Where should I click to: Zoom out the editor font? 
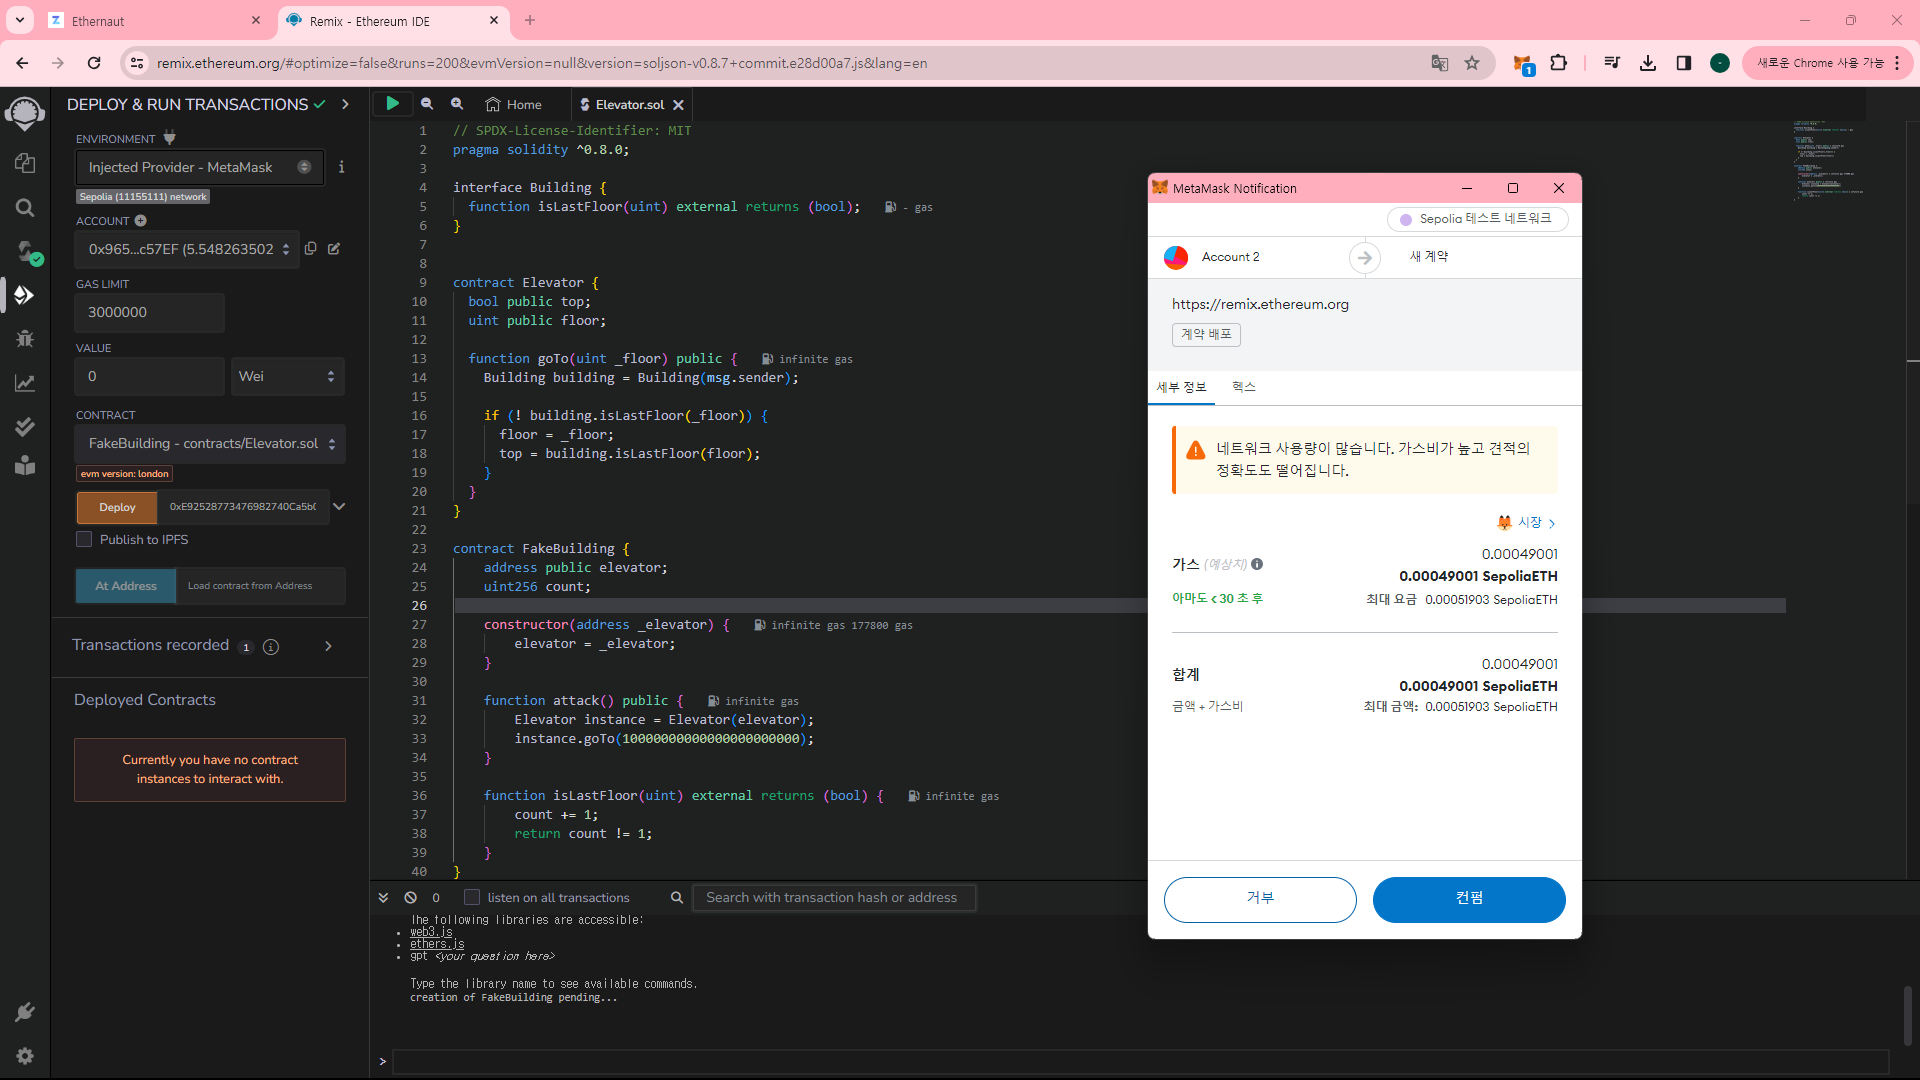point(427,104)
